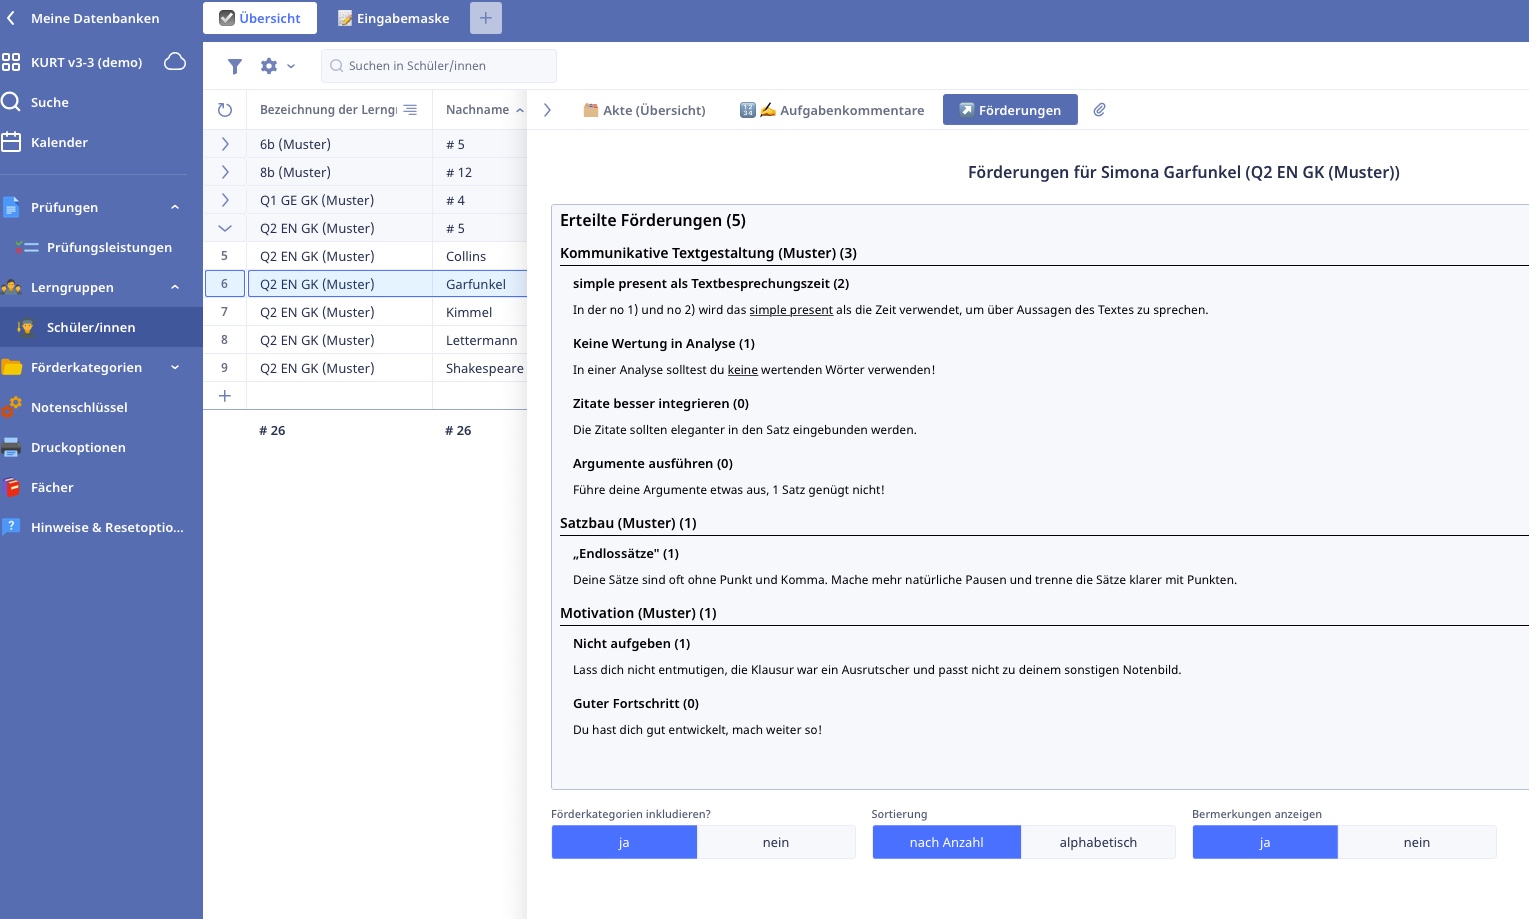The height and width of the screenshot is (919, 1529).
Task: Click the 'Zitate besser integrieren (0)' heading
Action: (661, 404)
